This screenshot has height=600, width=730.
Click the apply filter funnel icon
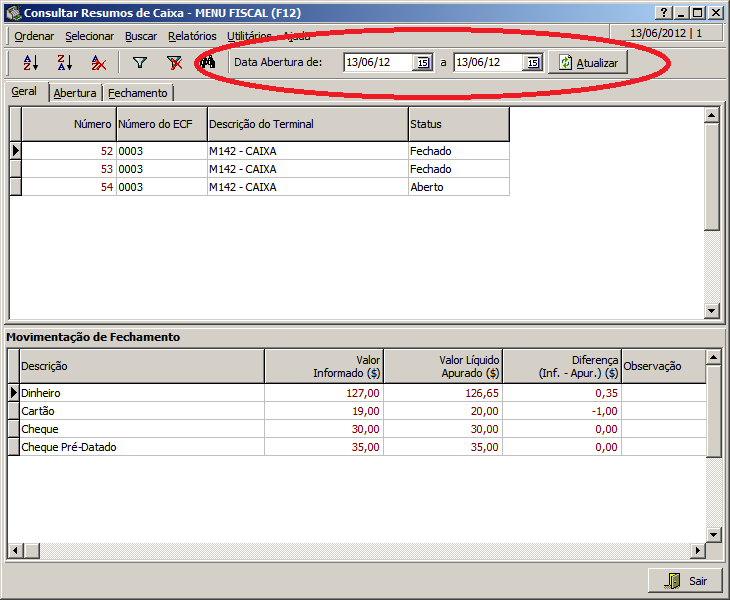point(140,62)
